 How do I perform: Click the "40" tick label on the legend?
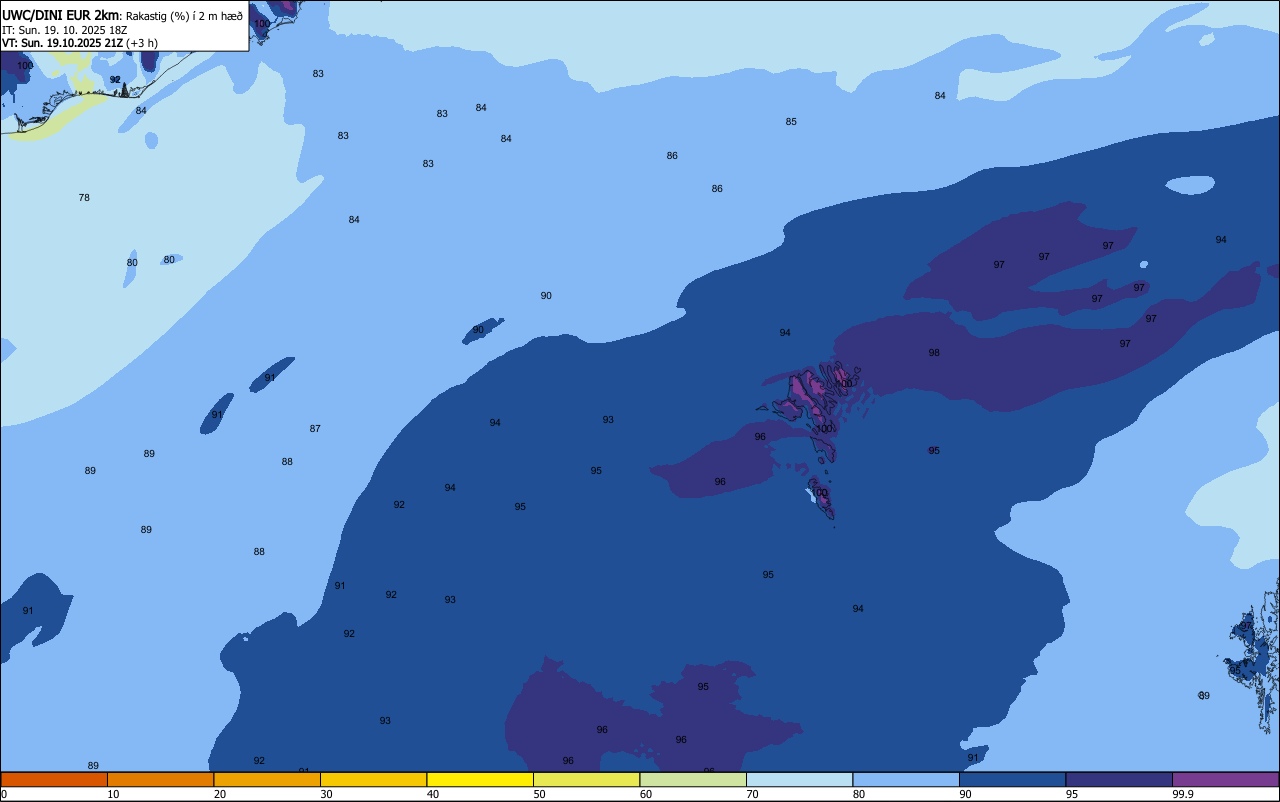(433, 794)
